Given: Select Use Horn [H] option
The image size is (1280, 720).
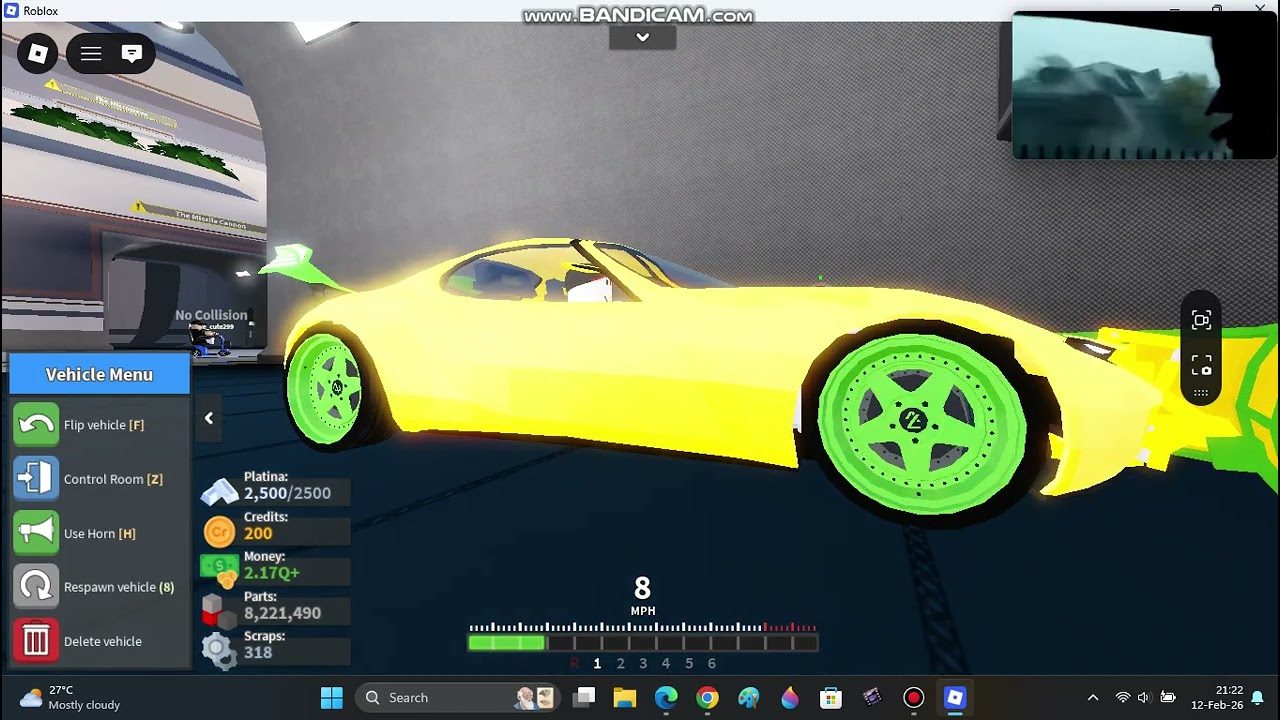Looking at the screenshot, I should coord(100,533).
